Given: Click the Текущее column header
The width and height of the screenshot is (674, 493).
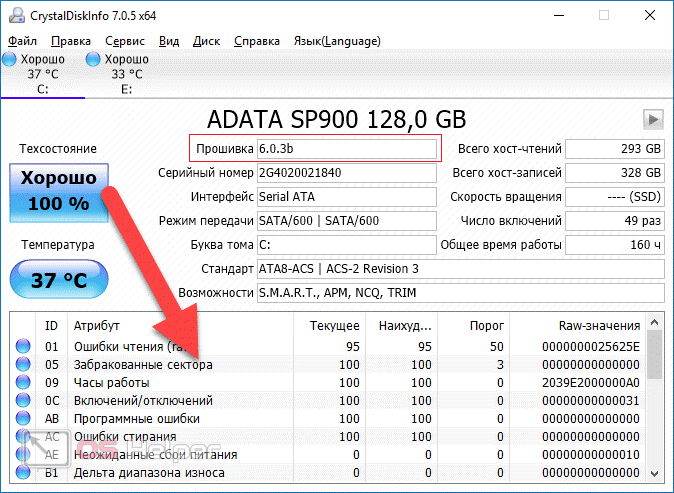Looking at the screenshot, I should point(330,326).
